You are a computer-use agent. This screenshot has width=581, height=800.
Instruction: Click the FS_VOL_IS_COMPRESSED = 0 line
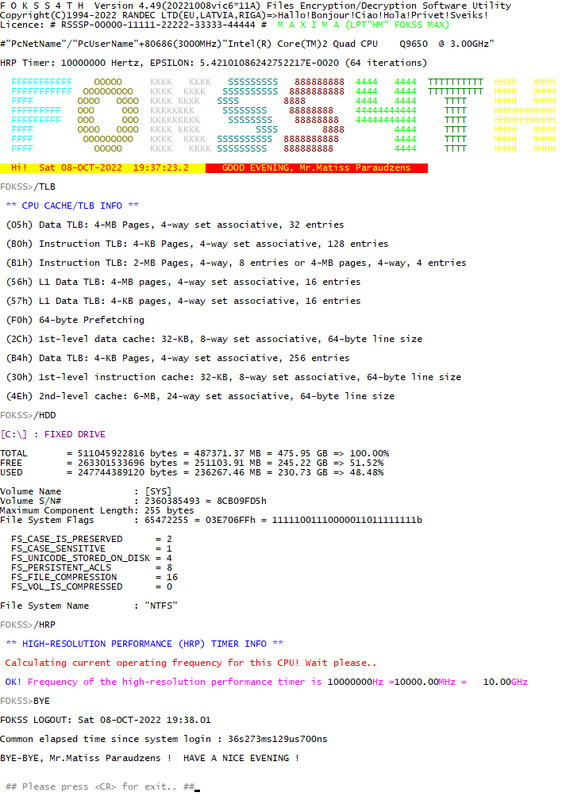(91, 587)
